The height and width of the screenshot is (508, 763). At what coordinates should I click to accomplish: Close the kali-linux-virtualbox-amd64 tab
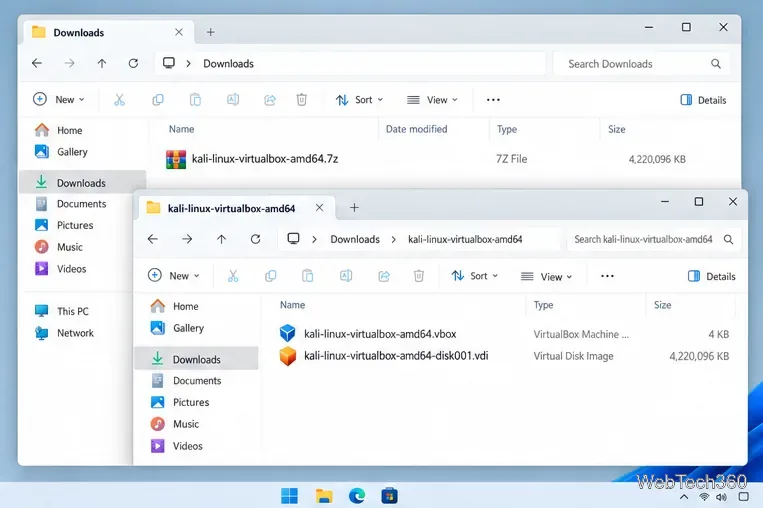click(319, 208)
